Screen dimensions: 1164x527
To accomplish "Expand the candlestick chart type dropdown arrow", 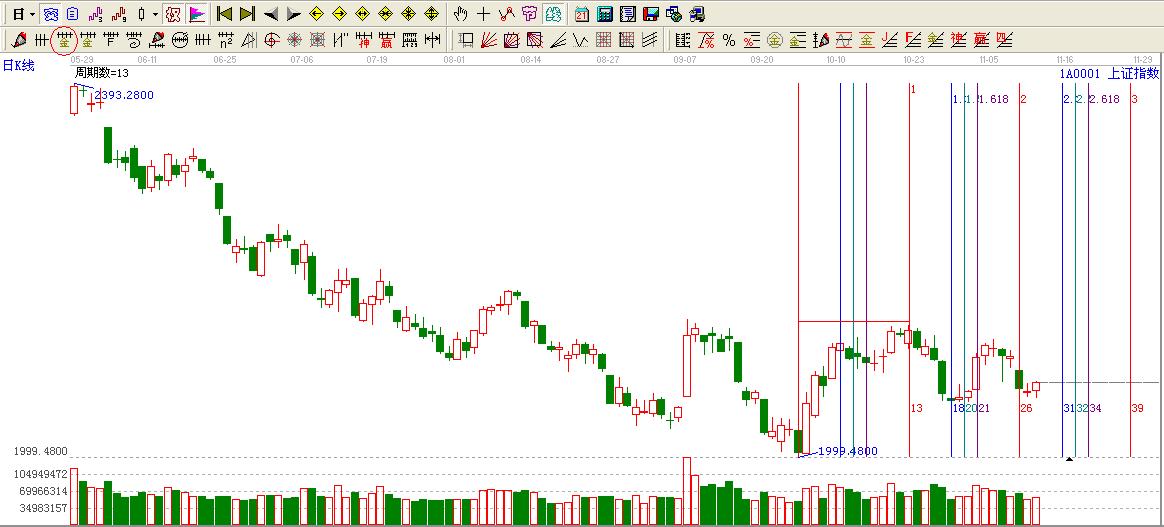I will 155,14.
